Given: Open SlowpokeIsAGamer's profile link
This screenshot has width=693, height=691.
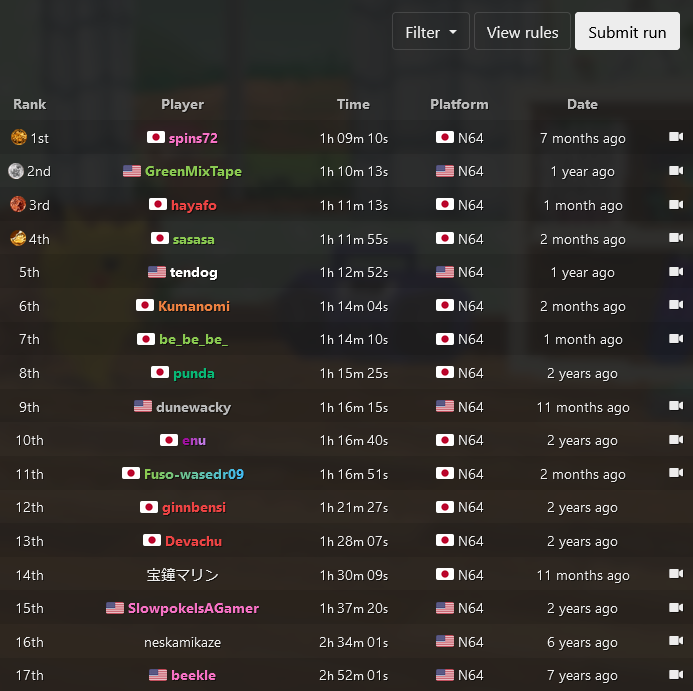Looking at the screenshot, I should (x=193, y=608).
